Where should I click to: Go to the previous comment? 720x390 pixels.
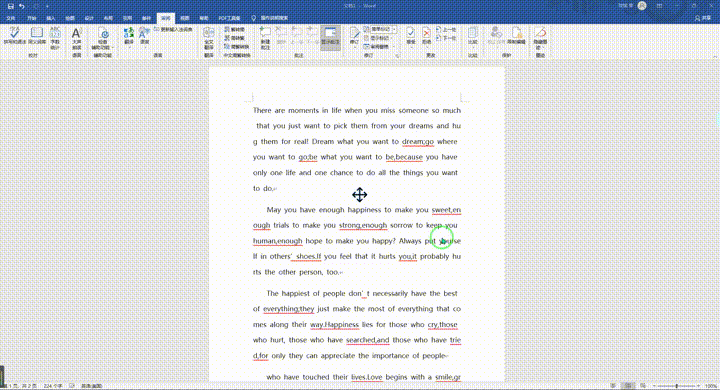coord(296,36)
